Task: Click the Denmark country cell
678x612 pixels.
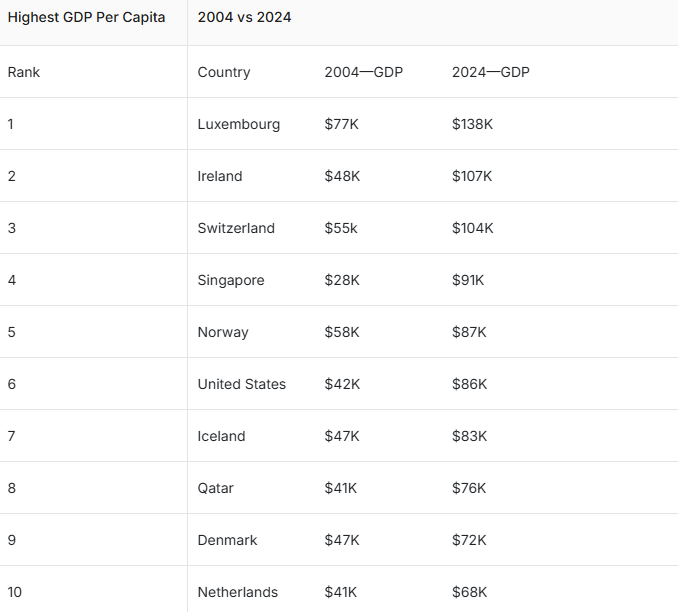Action: (228, 540)
